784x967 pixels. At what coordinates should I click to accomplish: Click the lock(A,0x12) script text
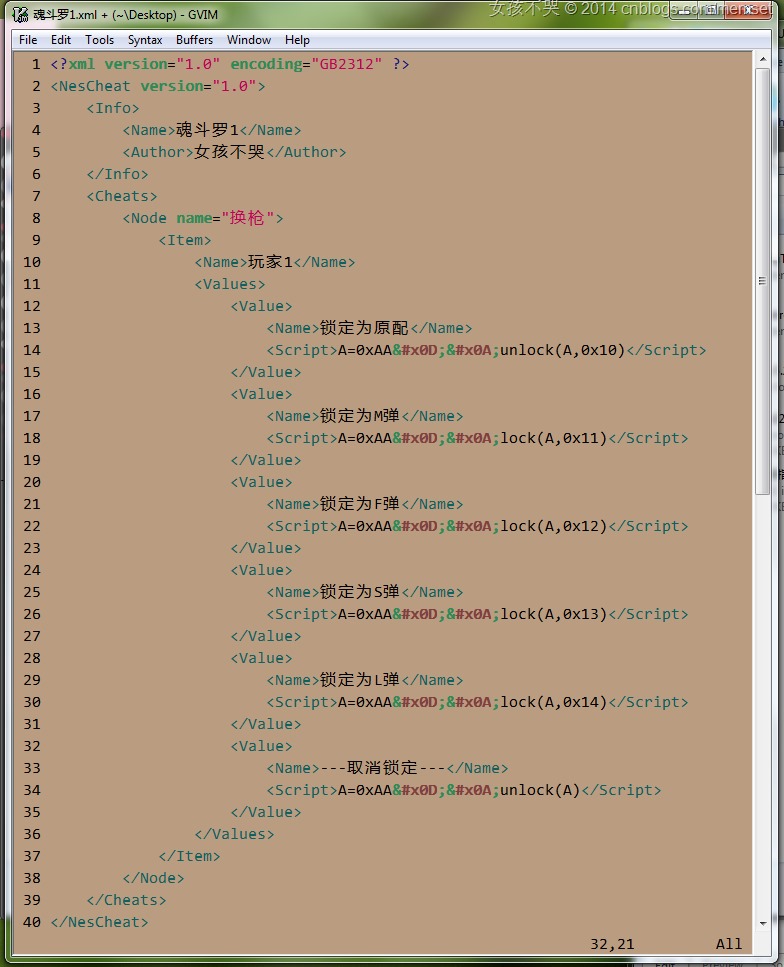(554, 526)
